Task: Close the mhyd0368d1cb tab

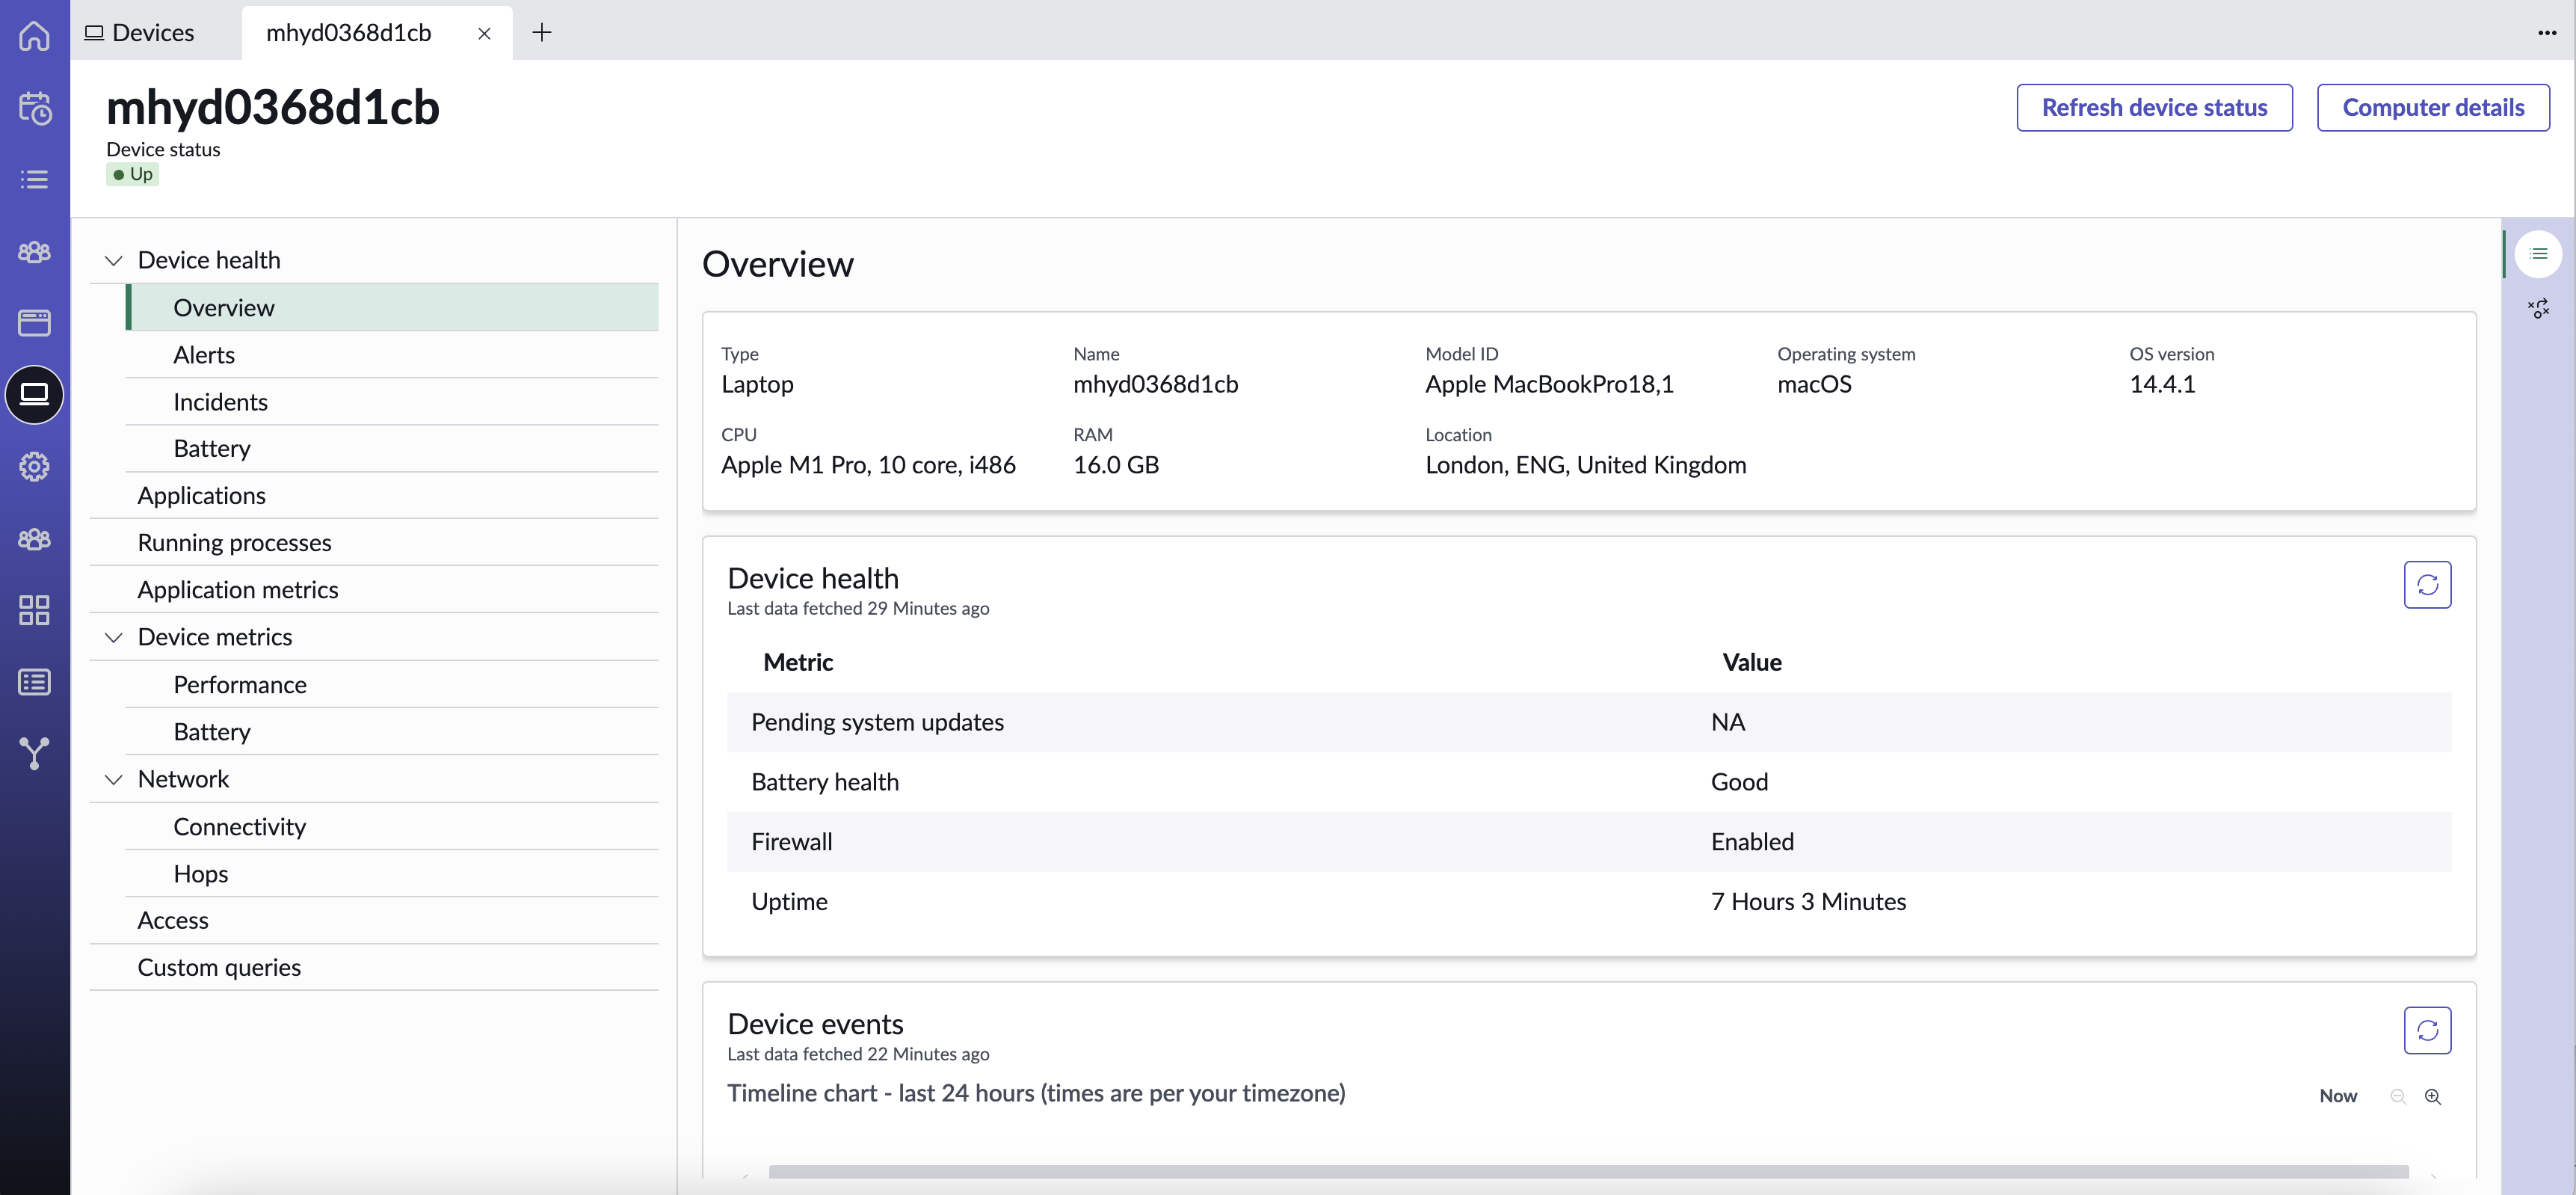Action: (x=484, y=33)
